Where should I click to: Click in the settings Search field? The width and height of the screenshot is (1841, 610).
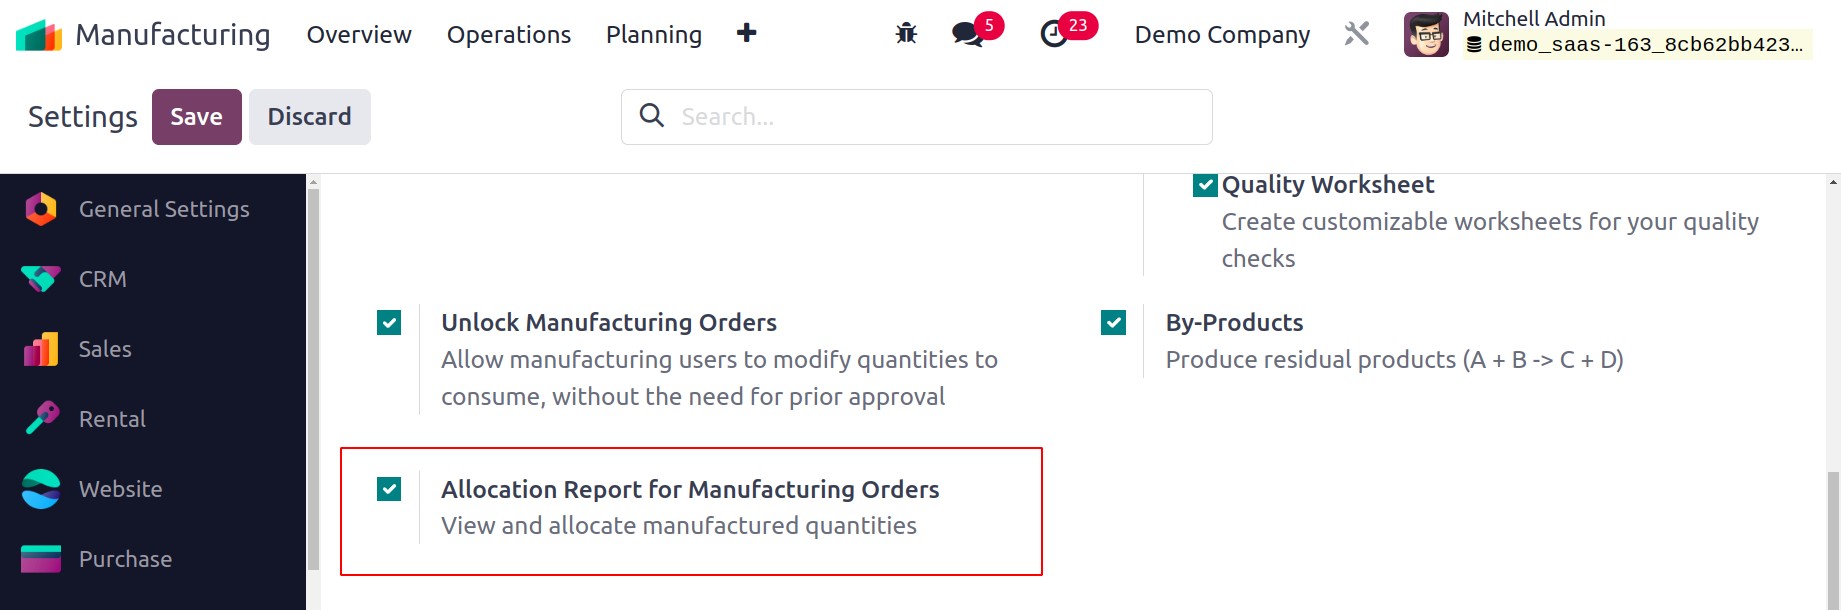(x=916, y=117)
